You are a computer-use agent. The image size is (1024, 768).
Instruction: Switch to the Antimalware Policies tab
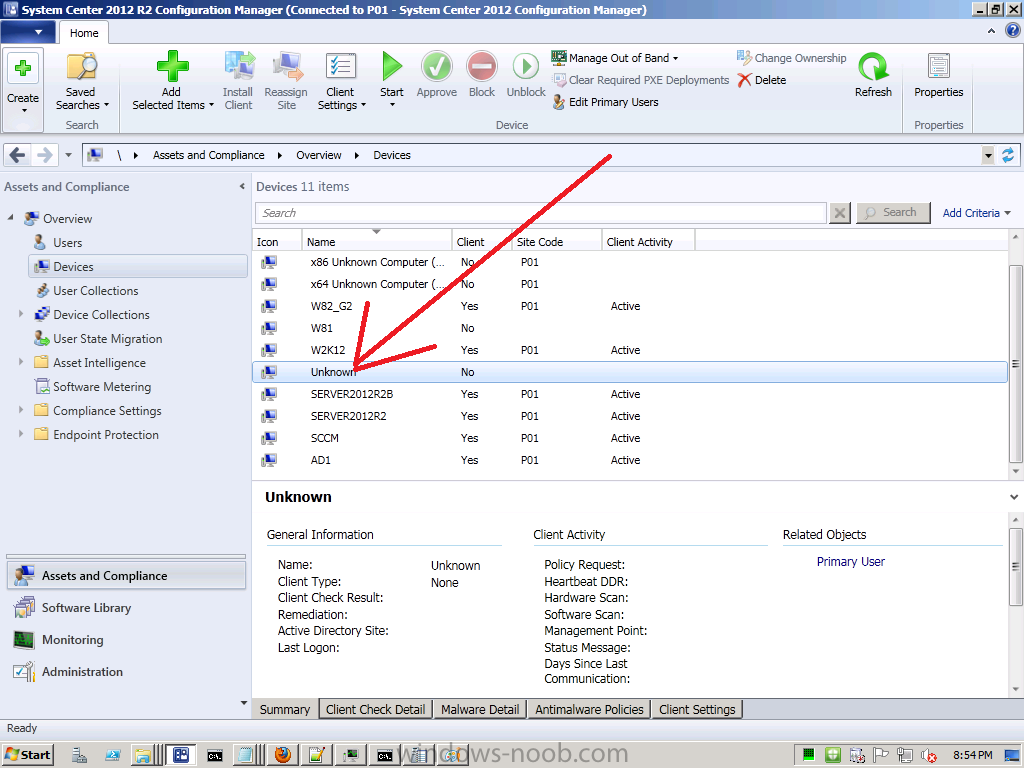click(x=589, y=709)
